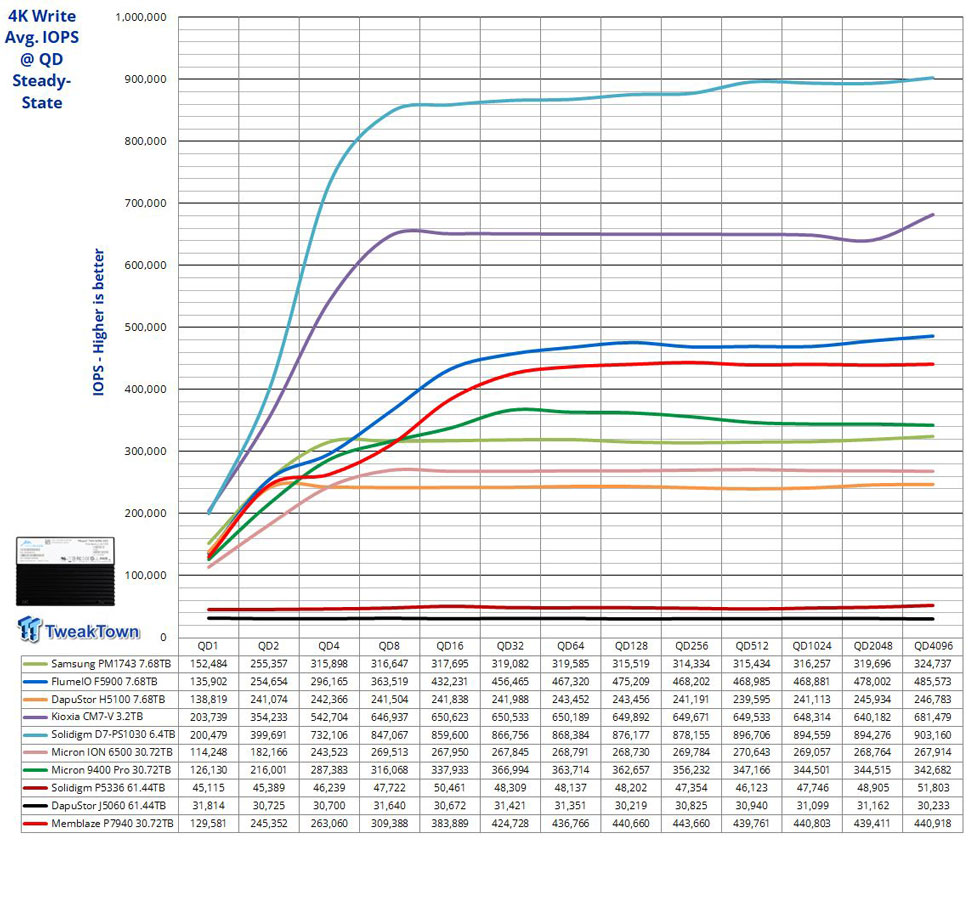Click the table value 903,160
The image size is (980, 898).
point(933,735)
